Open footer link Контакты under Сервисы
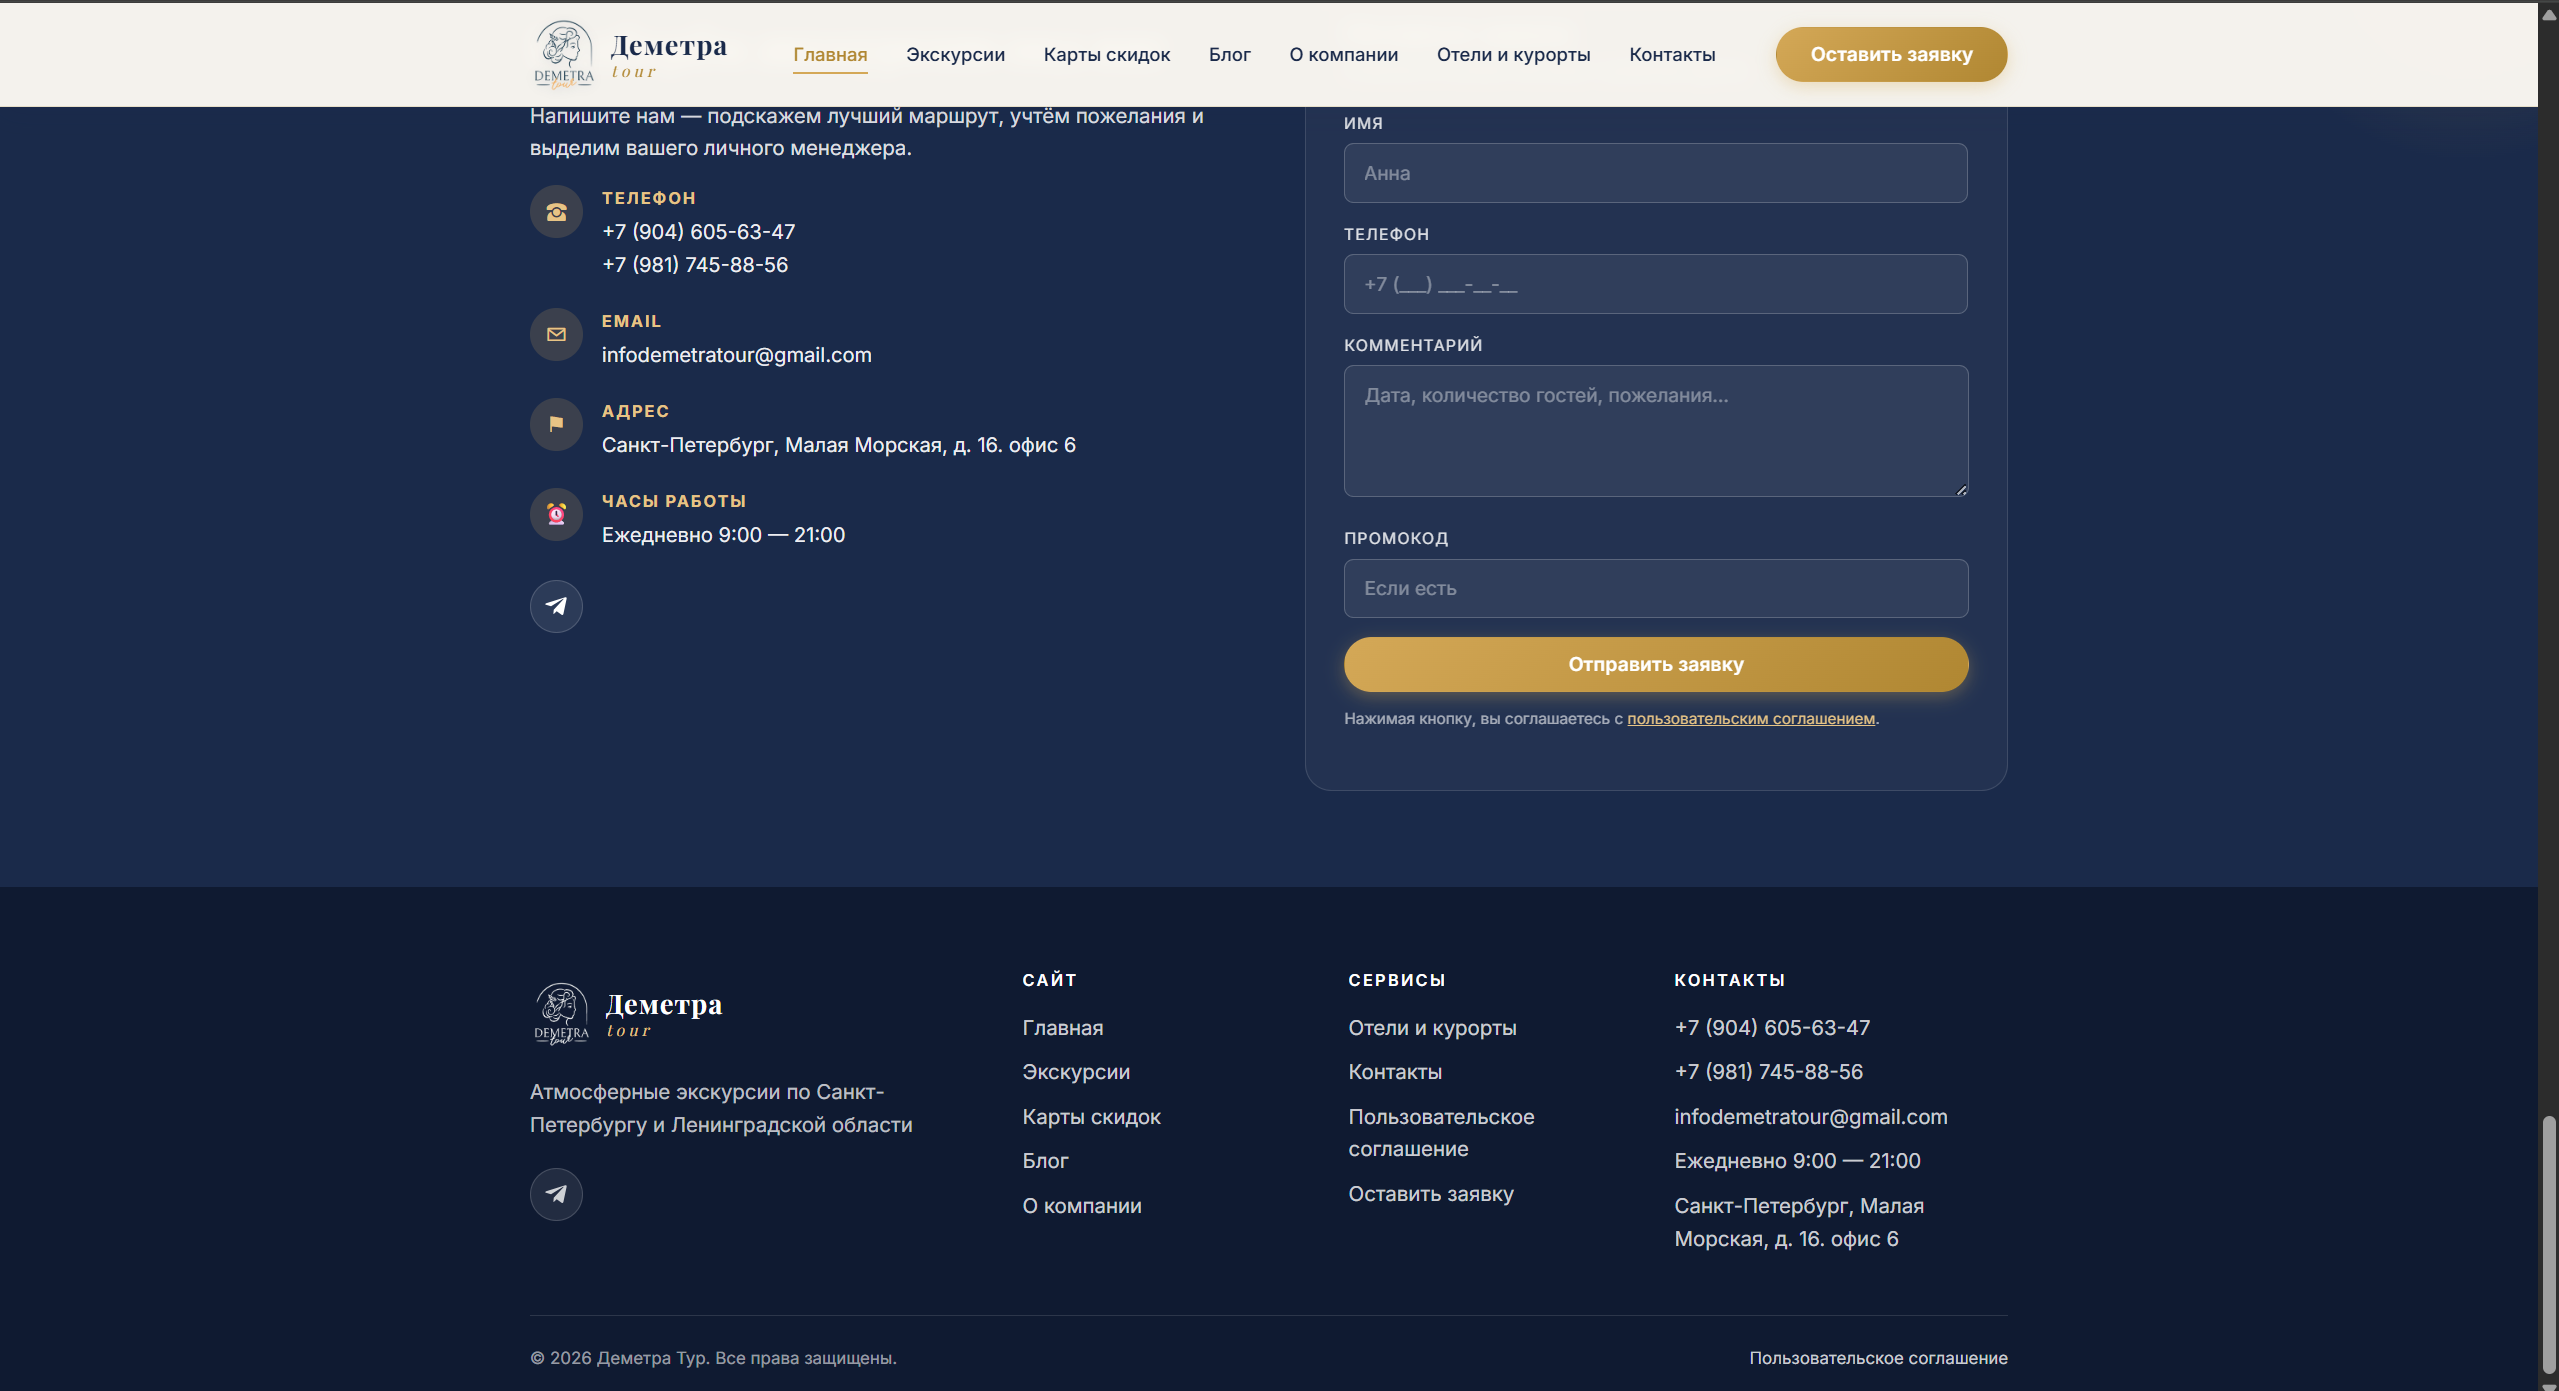 click(x=1395, y=1072)
